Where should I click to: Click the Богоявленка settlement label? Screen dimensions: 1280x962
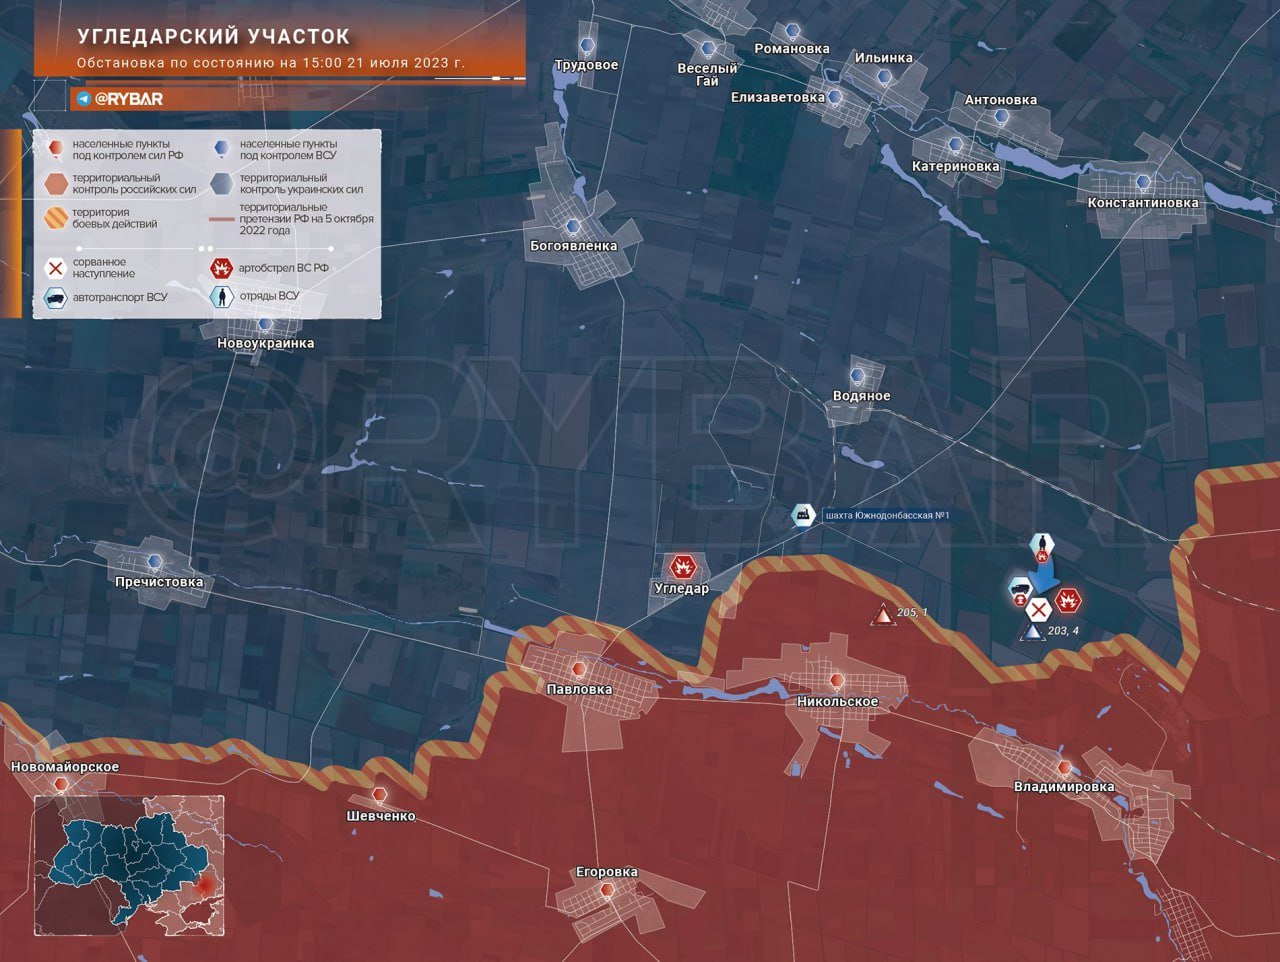(573, 245)
